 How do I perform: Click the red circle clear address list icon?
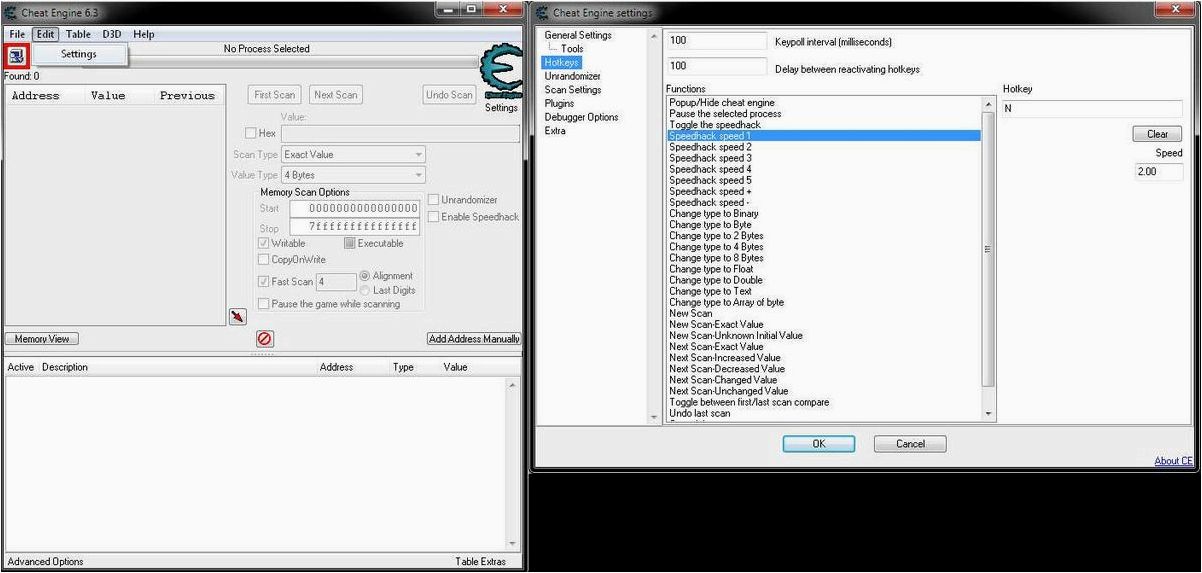265,339
